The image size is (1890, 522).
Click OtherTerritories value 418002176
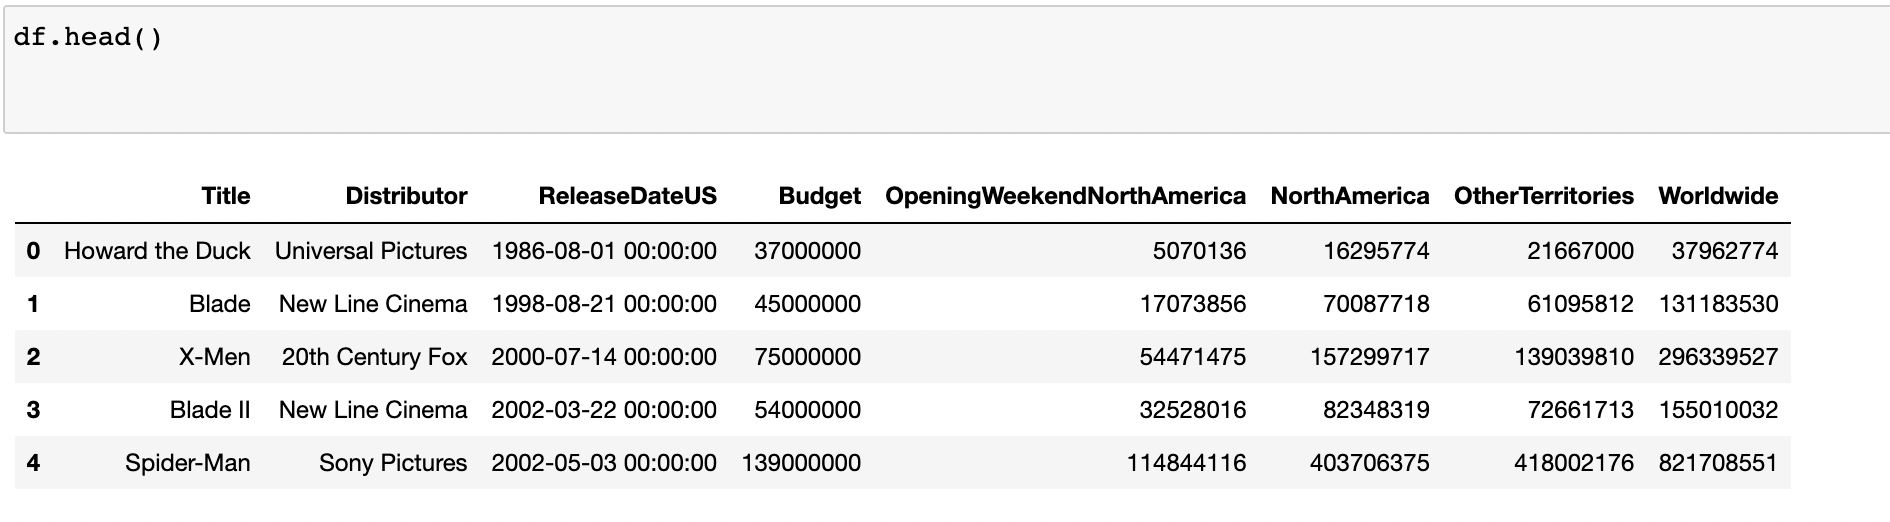pyautogui.click(x=1575, y=463)
